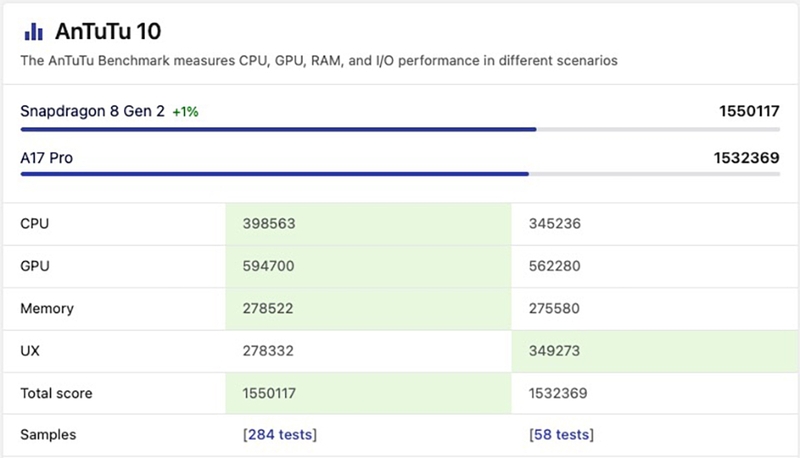Open the 284 tests samples link
Image resolution: width=800 pixels, height=458 pixels.
(280, 435)
